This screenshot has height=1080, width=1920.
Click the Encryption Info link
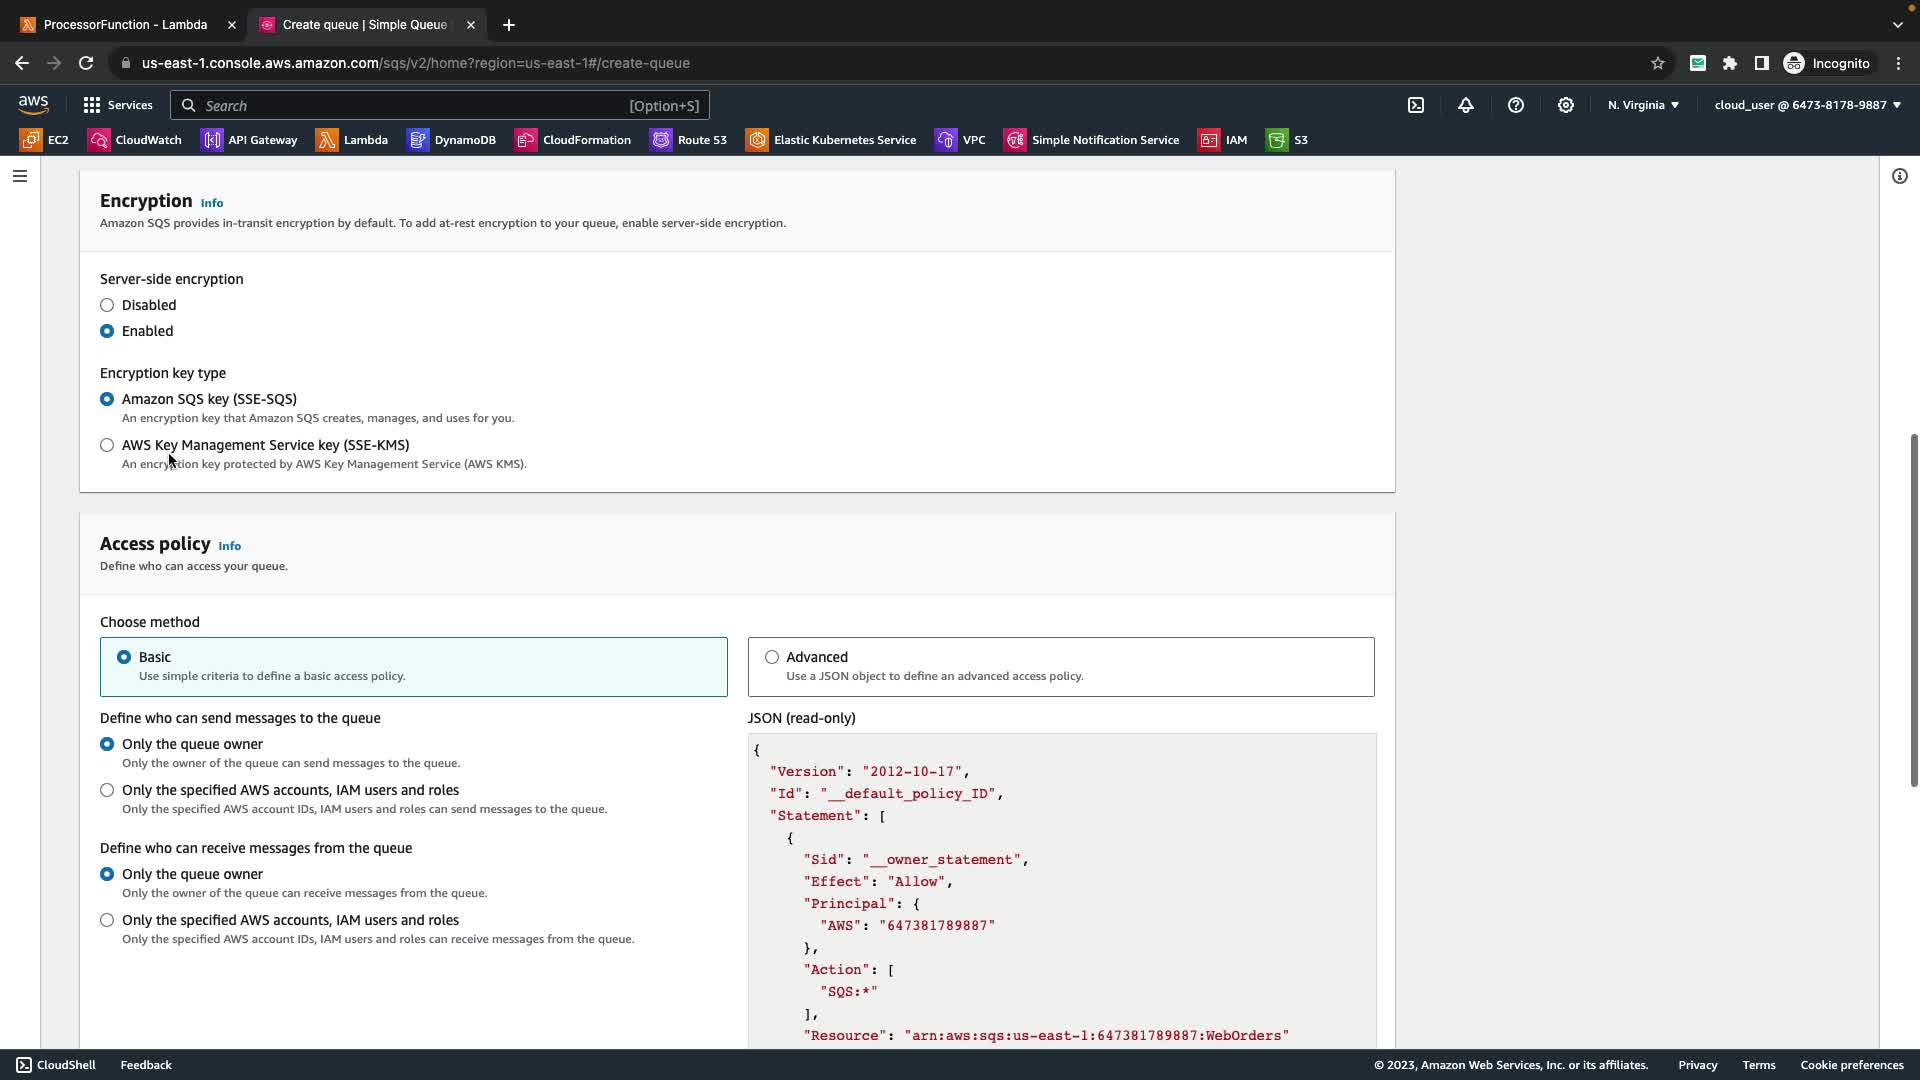(x=211, y=203)
